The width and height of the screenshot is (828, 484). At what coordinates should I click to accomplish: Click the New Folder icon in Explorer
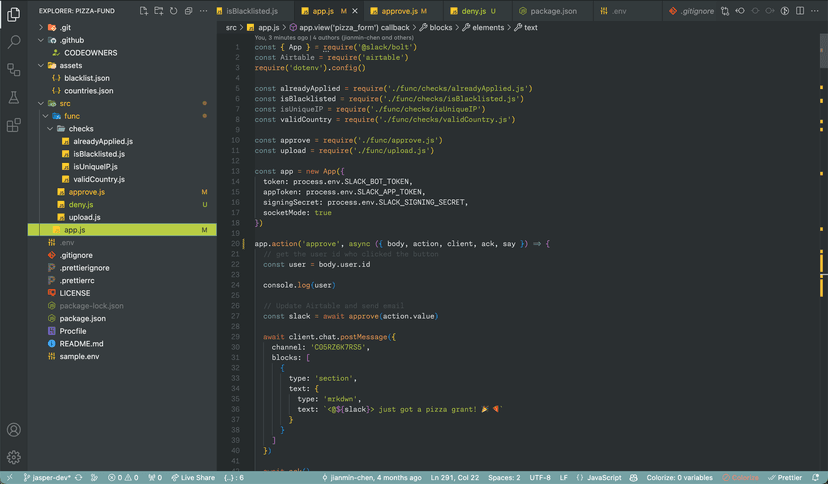click(x=159, y=11)
